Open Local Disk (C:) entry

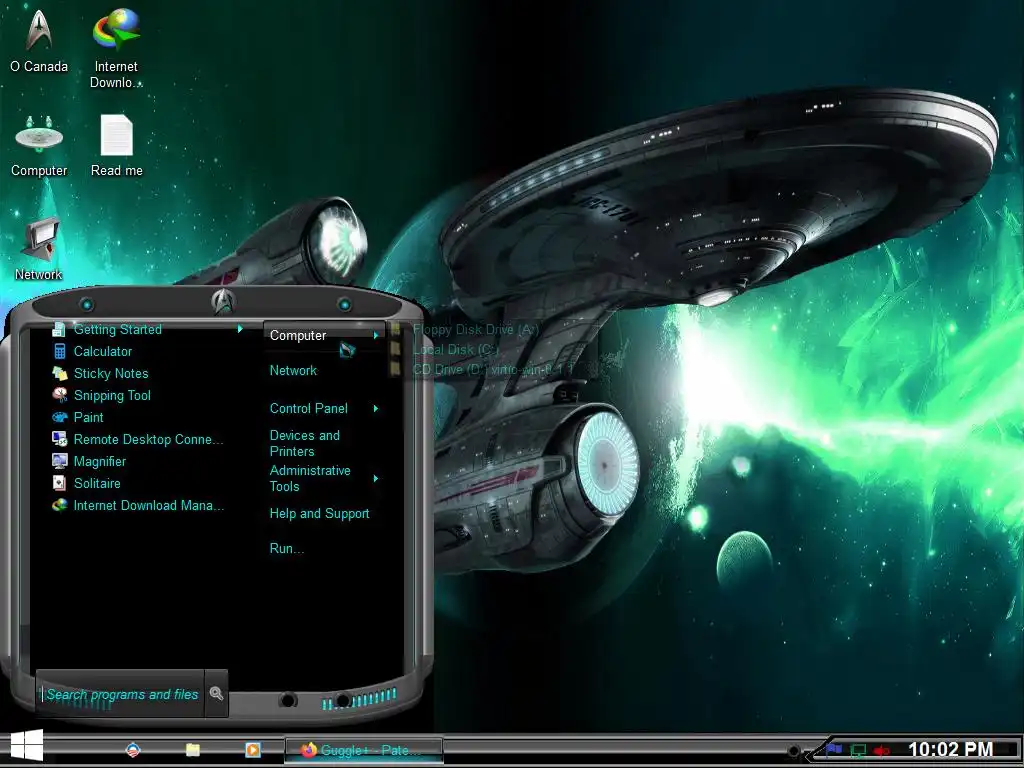pos(455,349)
